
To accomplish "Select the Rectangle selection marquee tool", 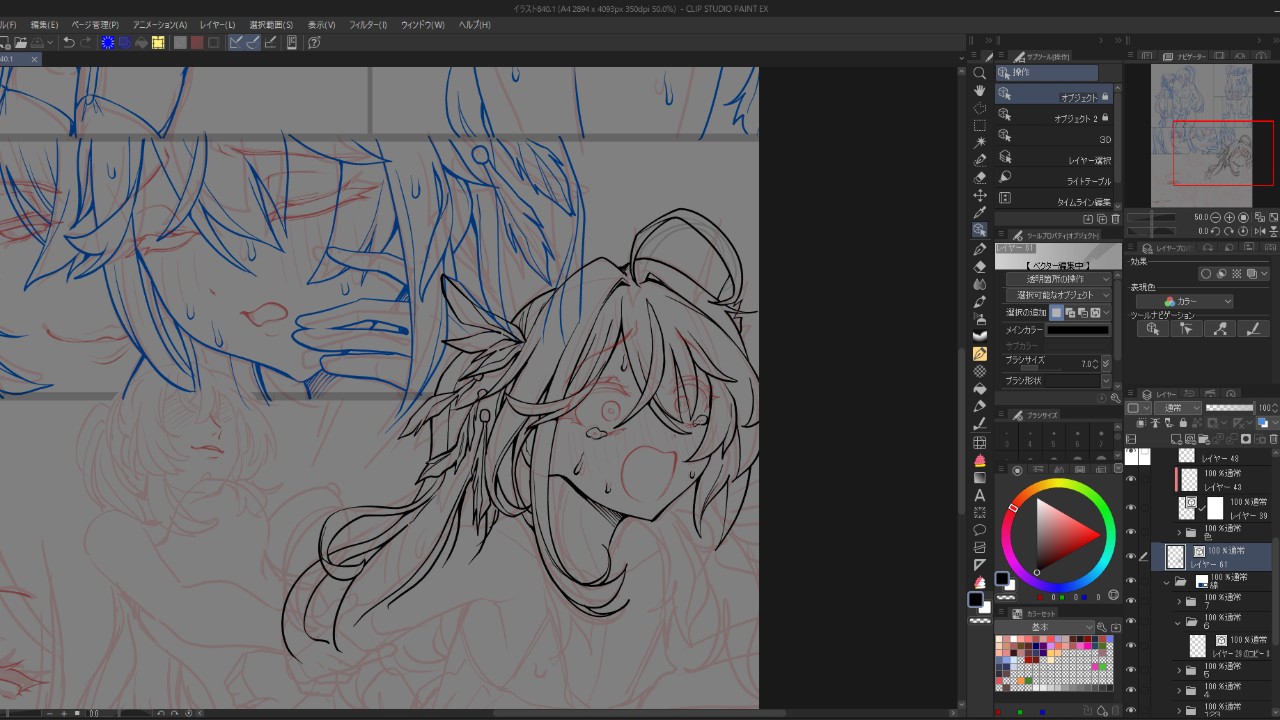I will tap(980, 125).
